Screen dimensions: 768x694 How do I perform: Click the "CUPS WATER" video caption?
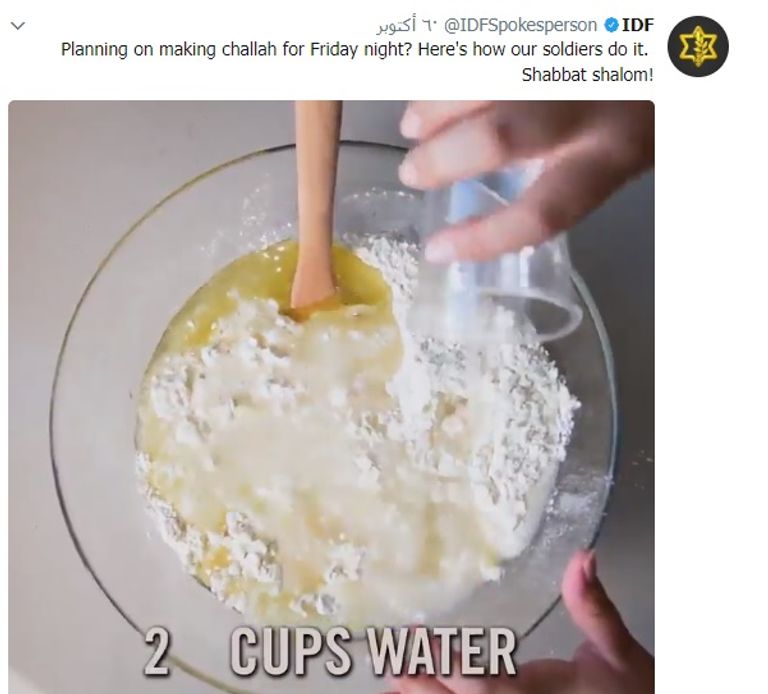[373, 652]
